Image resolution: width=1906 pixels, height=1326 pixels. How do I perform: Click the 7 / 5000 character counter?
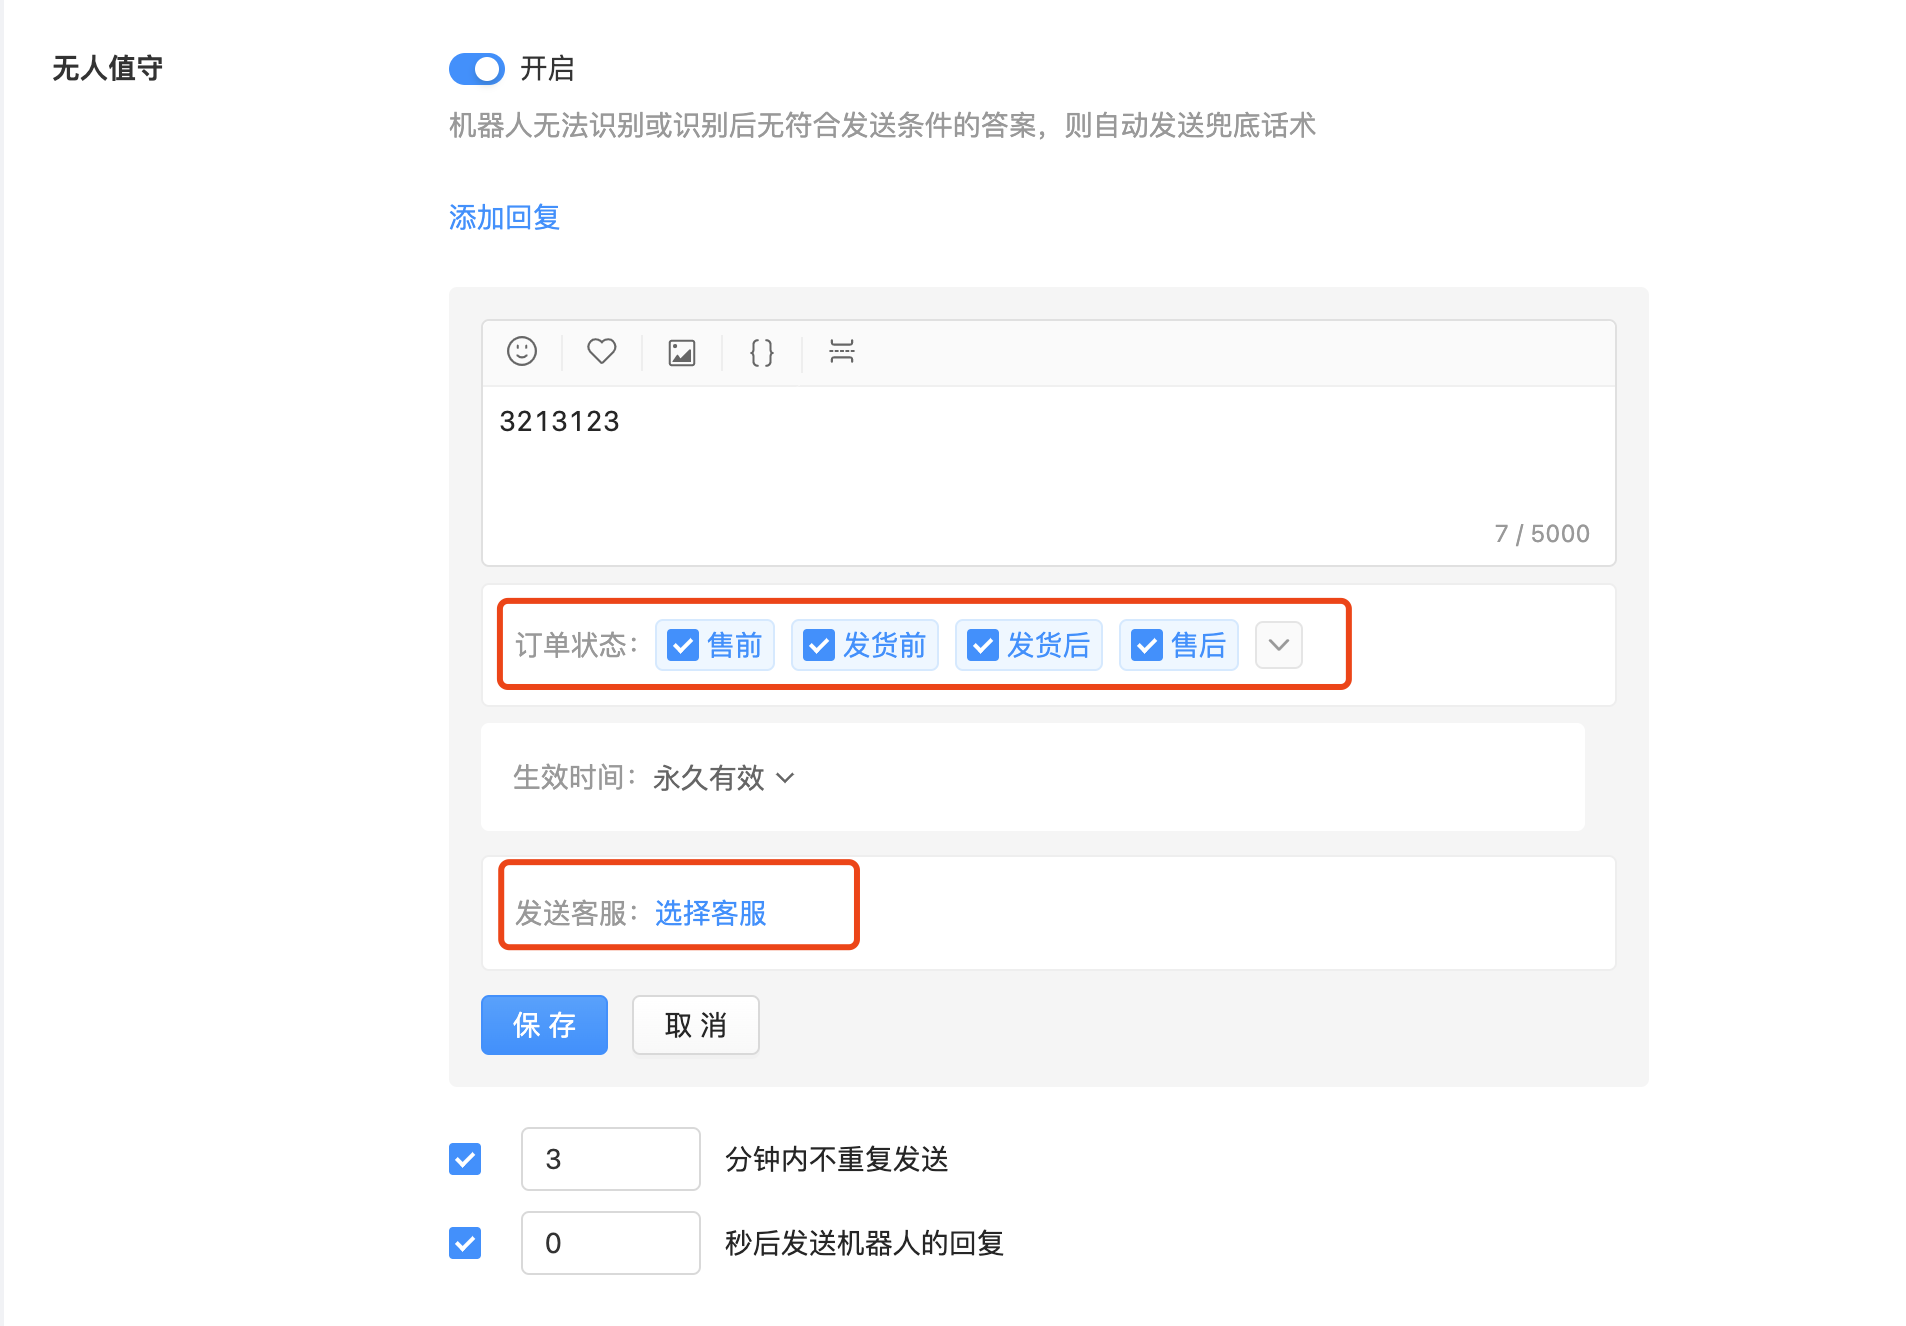1542,534
